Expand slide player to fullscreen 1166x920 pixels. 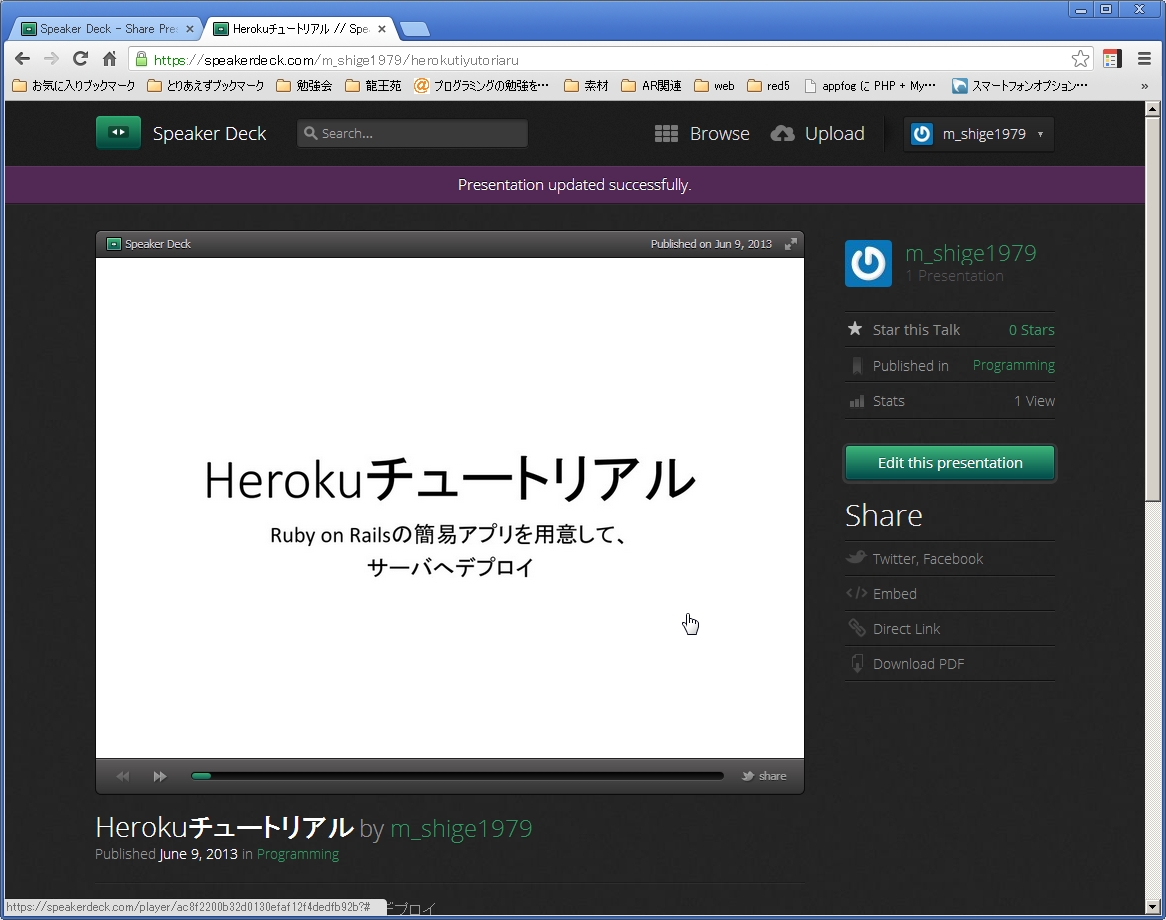[791, 244]
